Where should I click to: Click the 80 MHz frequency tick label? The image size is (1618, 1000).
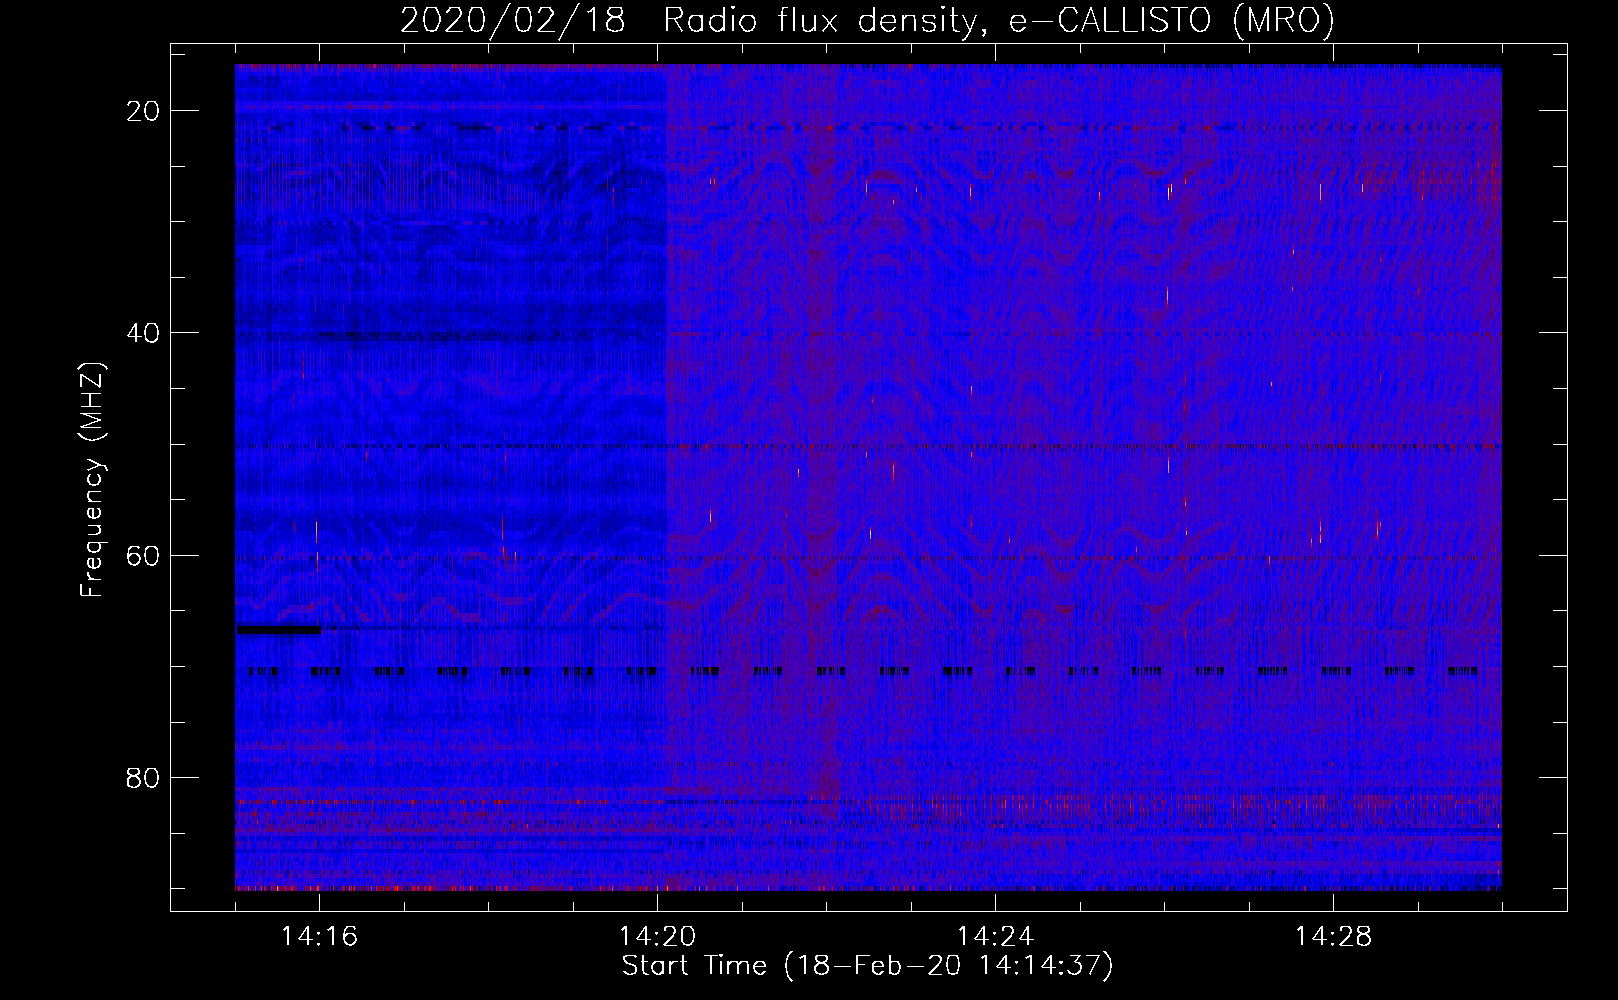[143, 778]
